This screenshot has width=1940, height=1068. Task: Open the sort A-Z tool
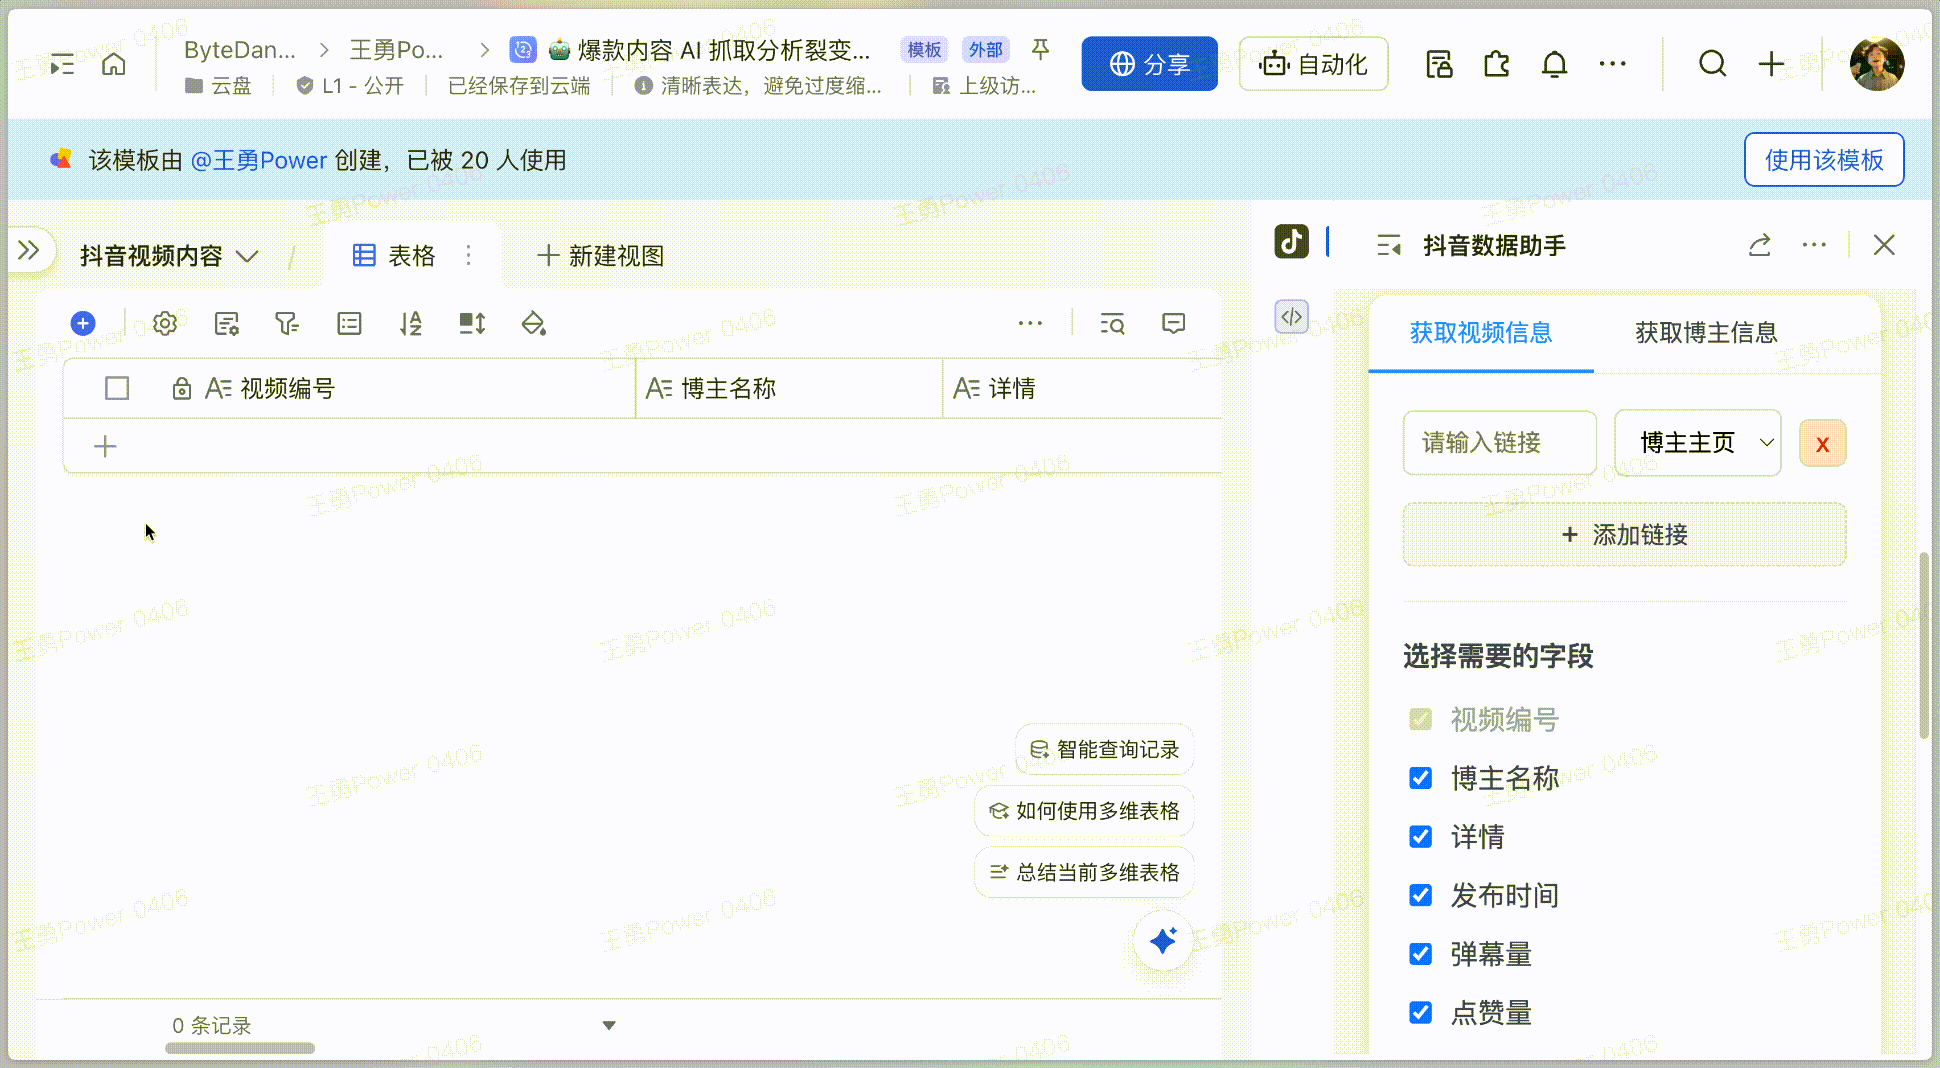tap(410, 323)
